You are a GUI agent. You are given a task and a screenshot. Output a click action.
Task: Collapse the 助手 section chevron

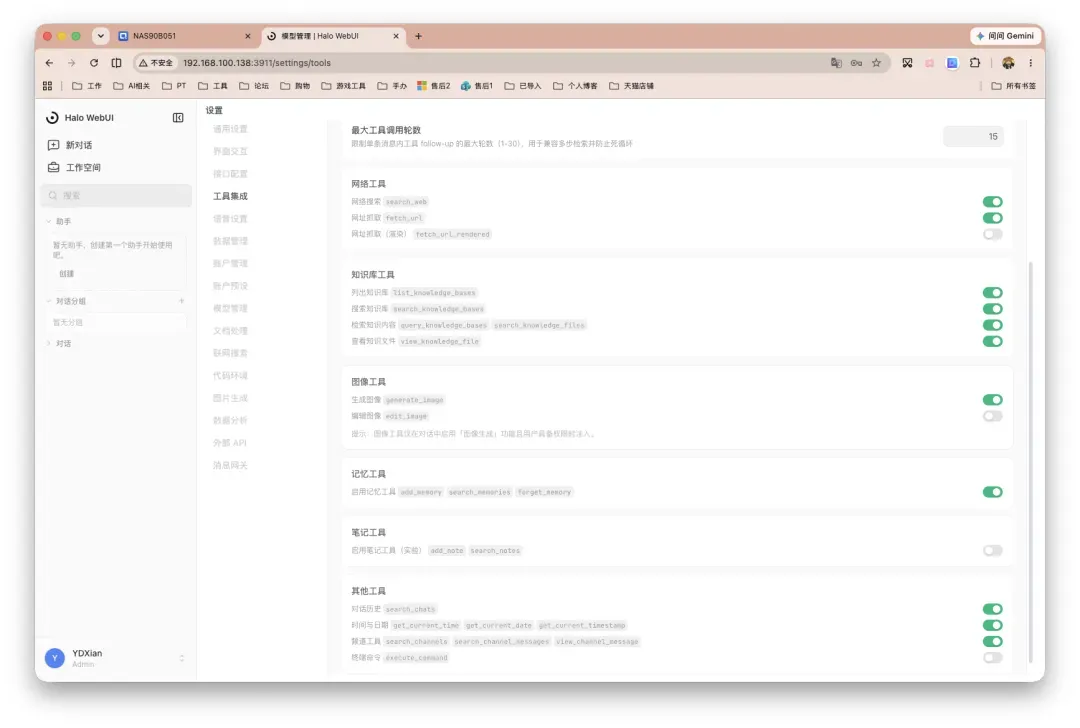coord(49,222)
